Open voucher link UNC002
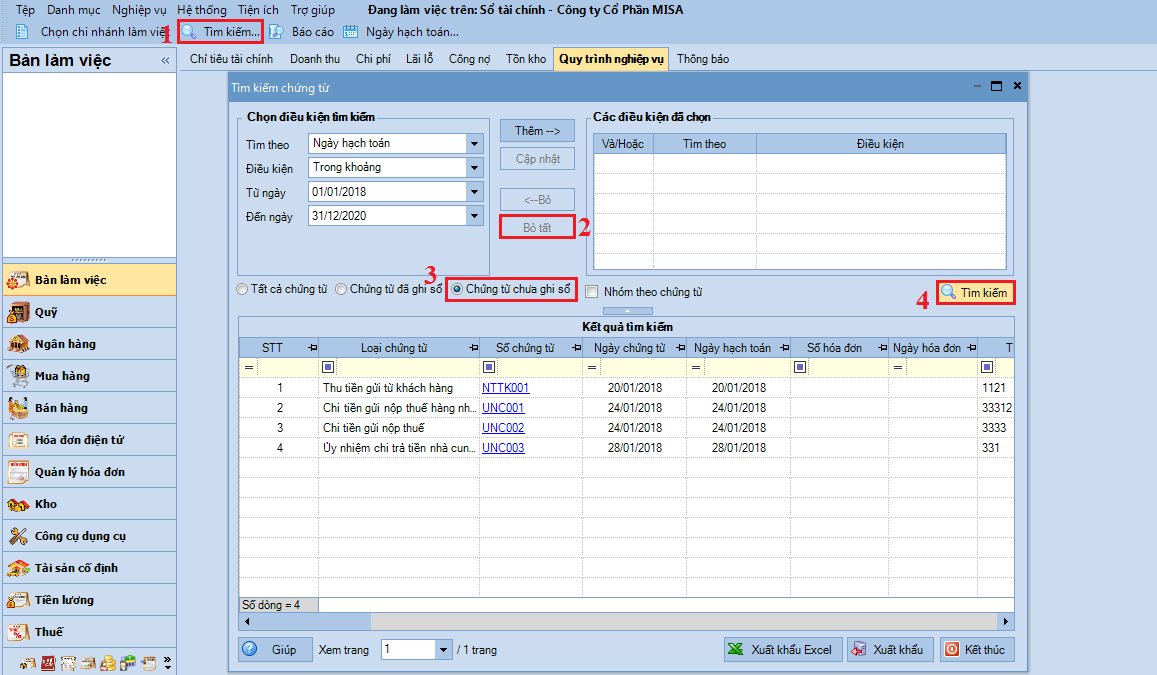This screenshot has height=675, width=1157. click(503, 427)
